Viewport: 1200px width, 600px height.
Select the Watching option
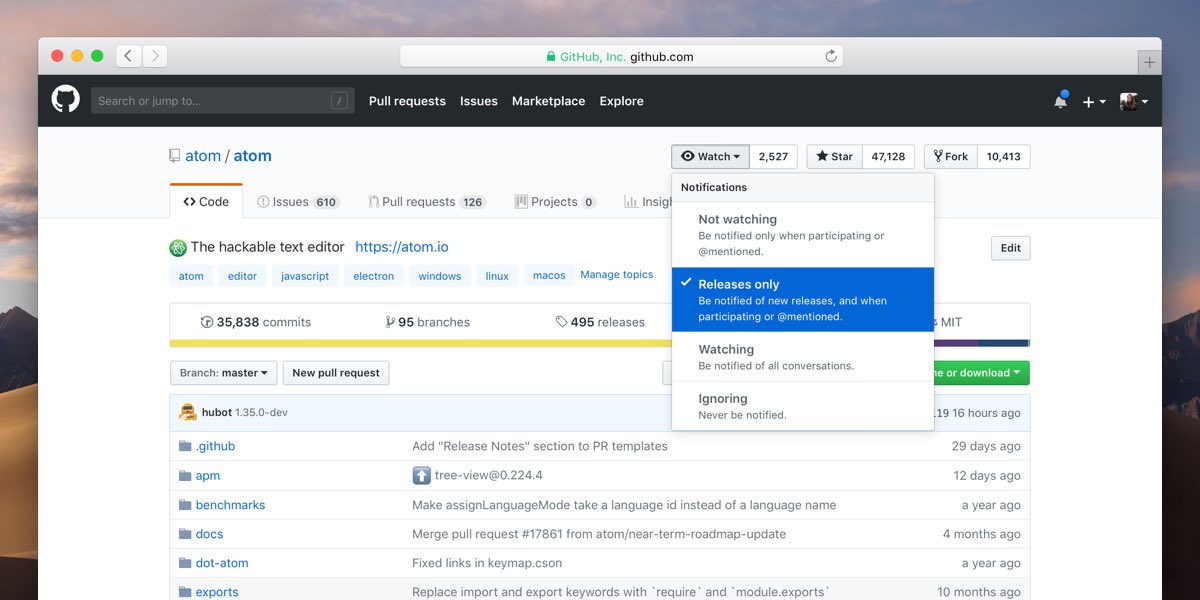tap(803, 356)
